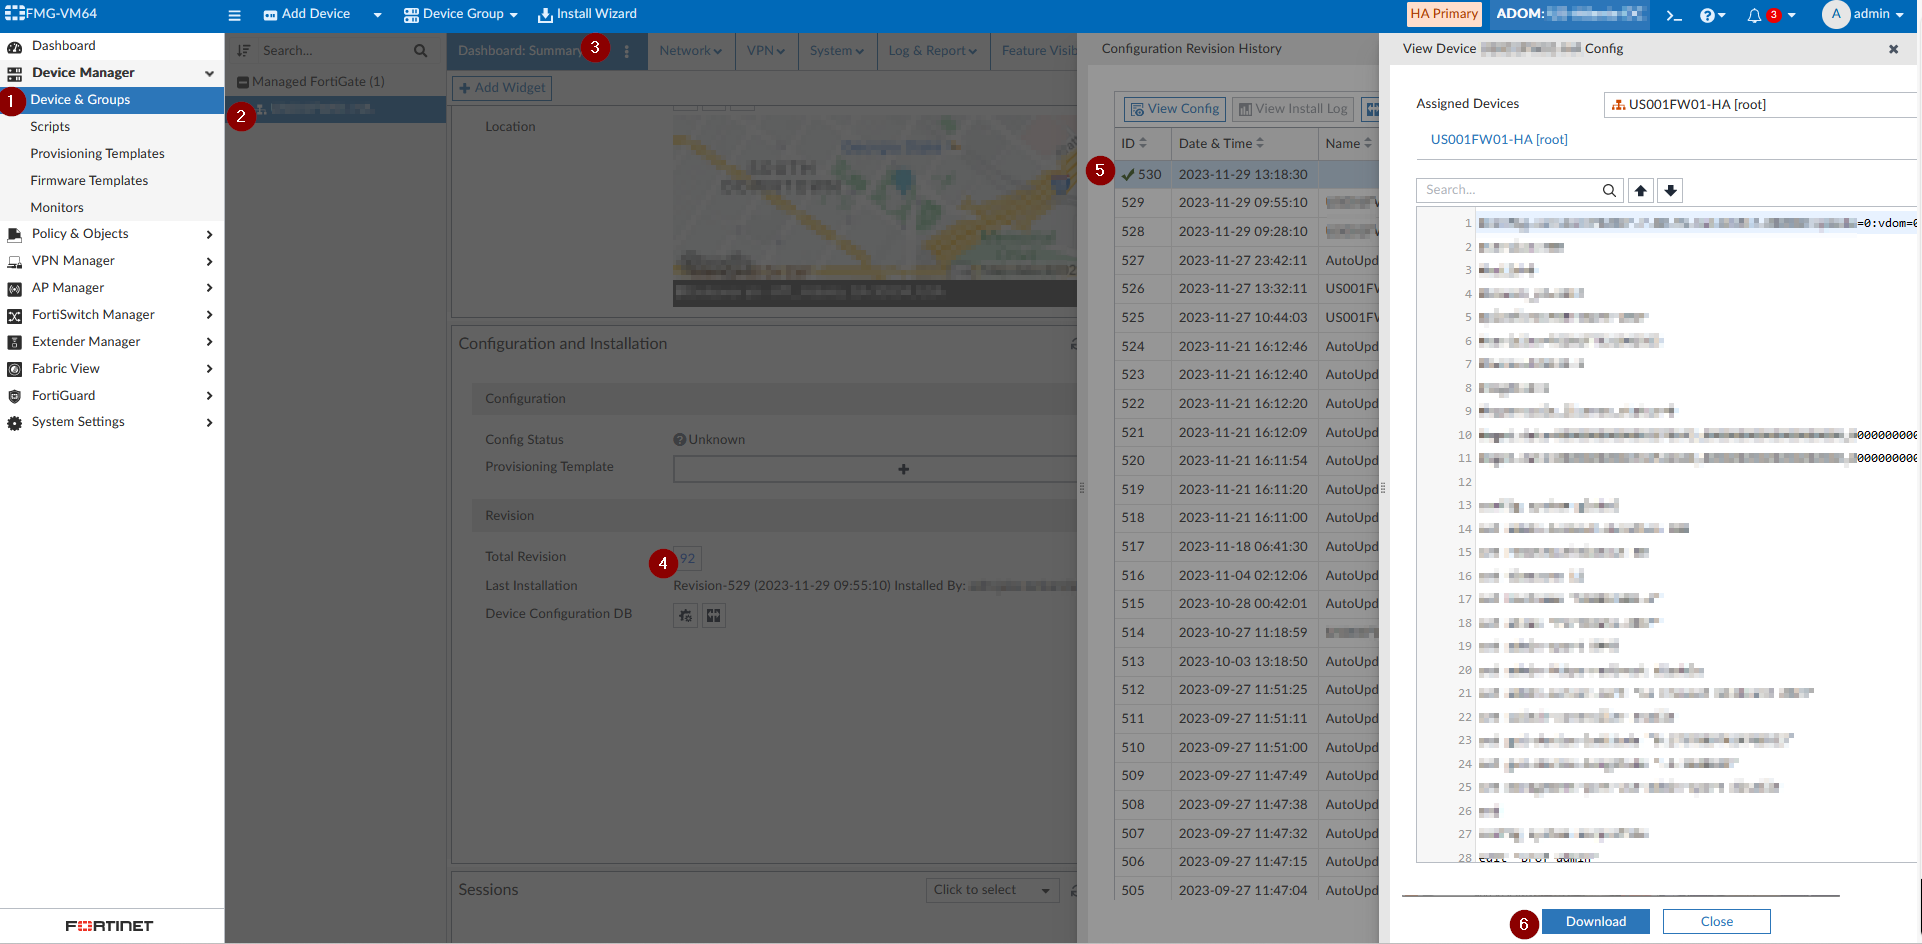The width and height of the screenshot is (1922, 944).
Task: Collapse the Device Manager section
Action: tap(209, 73)
